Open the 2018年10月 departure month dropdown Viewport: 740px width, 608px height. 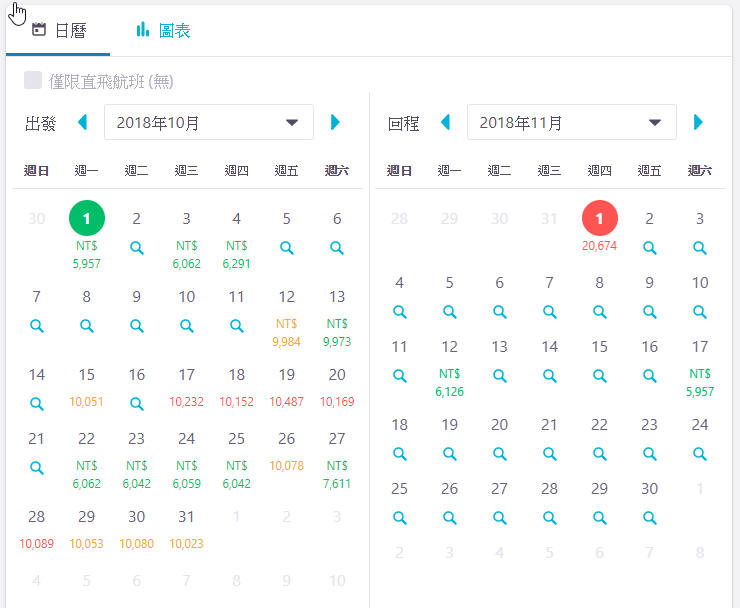(208, 123)
